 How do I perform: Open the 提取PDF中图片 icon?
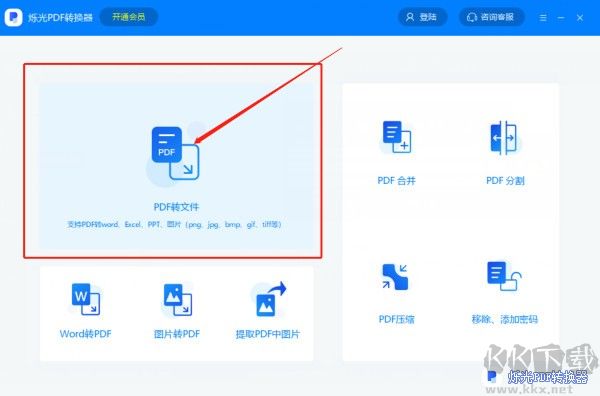tap(271, 299)
